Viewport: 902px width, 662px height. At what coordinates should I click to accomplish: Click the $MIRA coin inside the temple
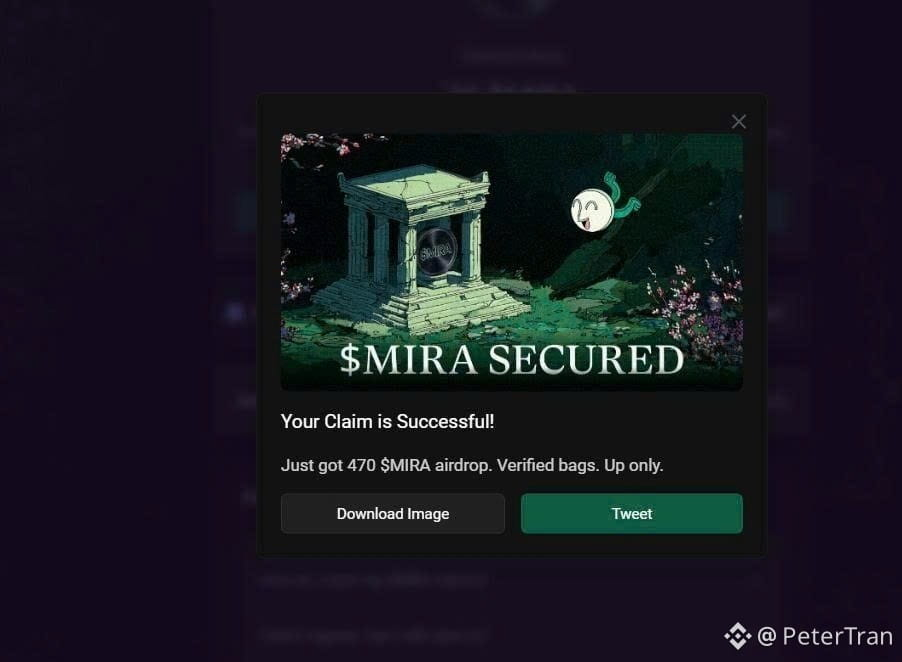coord(435,251)
